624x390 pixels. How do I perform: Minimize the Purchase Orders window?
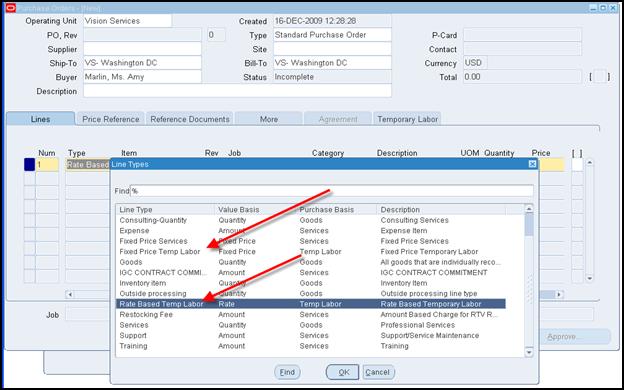pos(593,8)
